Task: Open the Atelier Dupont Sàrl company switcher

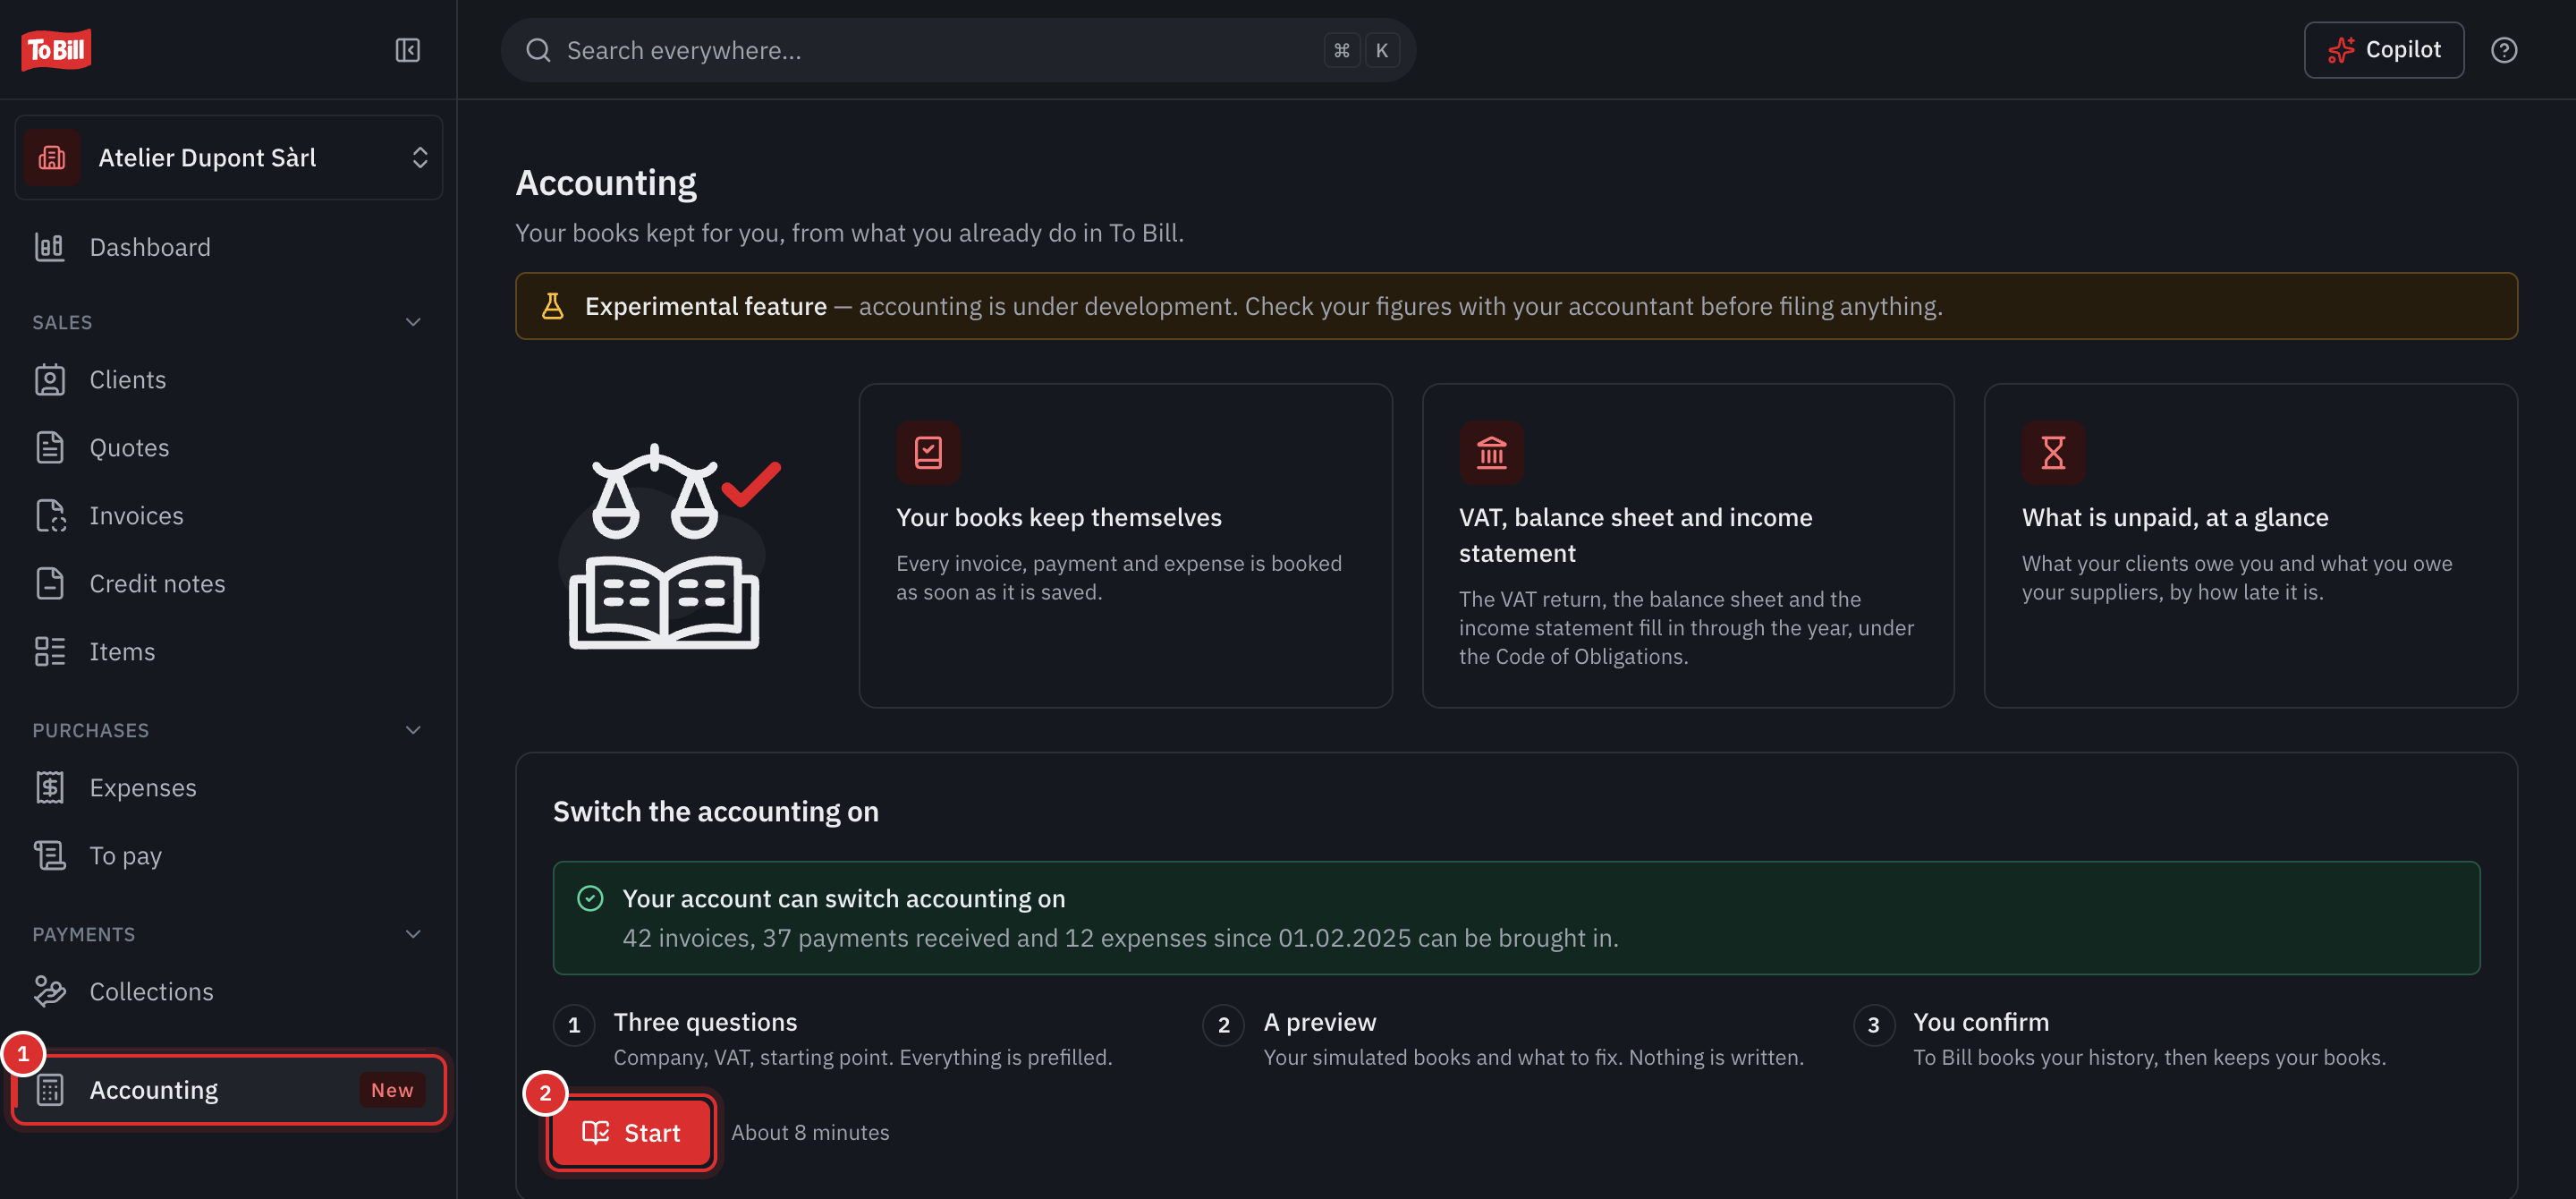Action: click(x=228, y=158)
